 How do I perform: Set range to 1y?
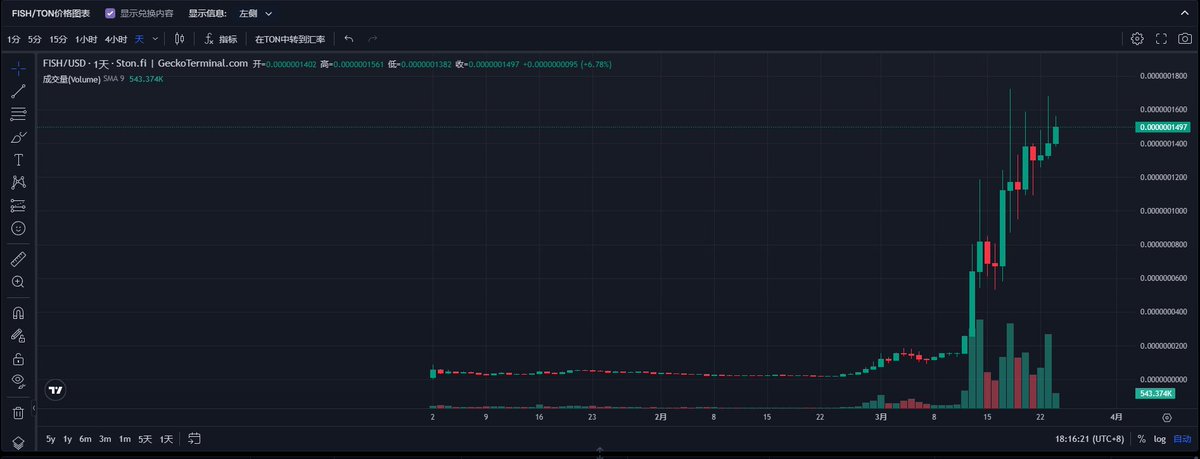67,439
